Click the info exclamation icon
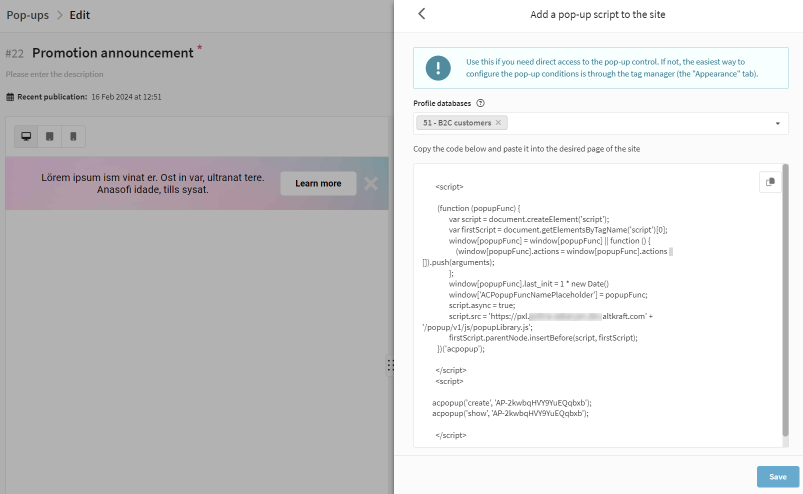 pos(438,68)
